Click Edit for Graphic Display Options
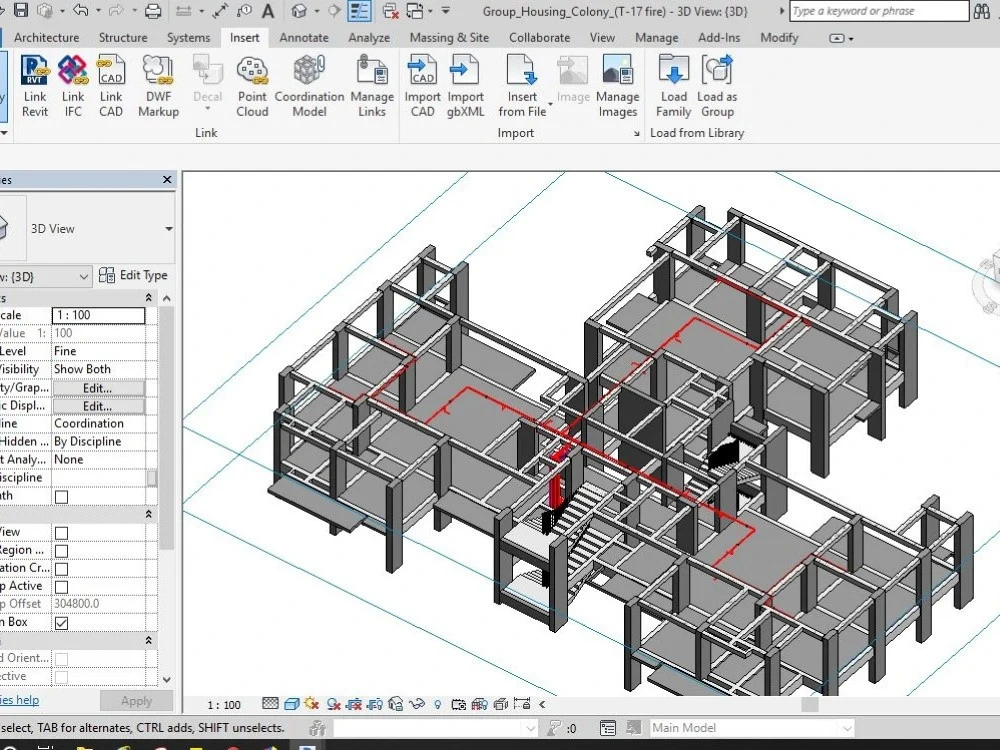Viewport: 1000px width, 750px height. 98,406
